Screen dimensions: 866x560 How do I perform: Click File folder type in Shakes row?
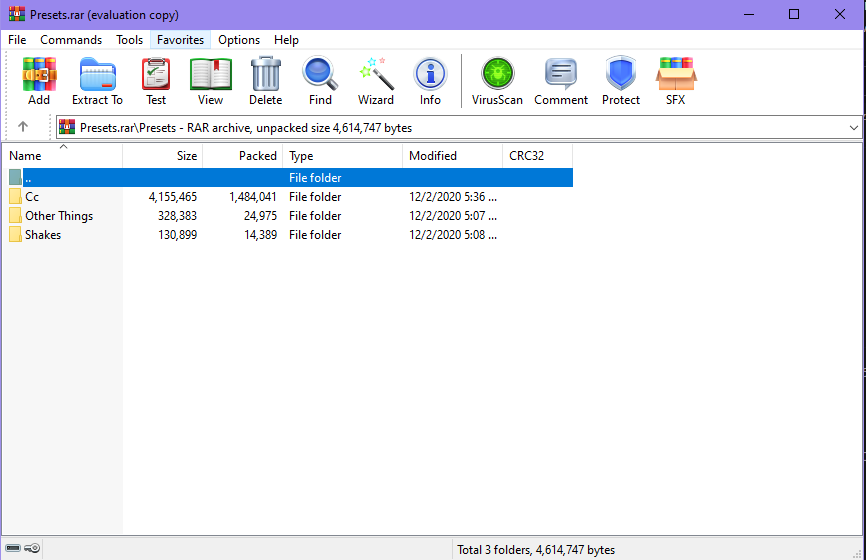click(x=315, y=235)
